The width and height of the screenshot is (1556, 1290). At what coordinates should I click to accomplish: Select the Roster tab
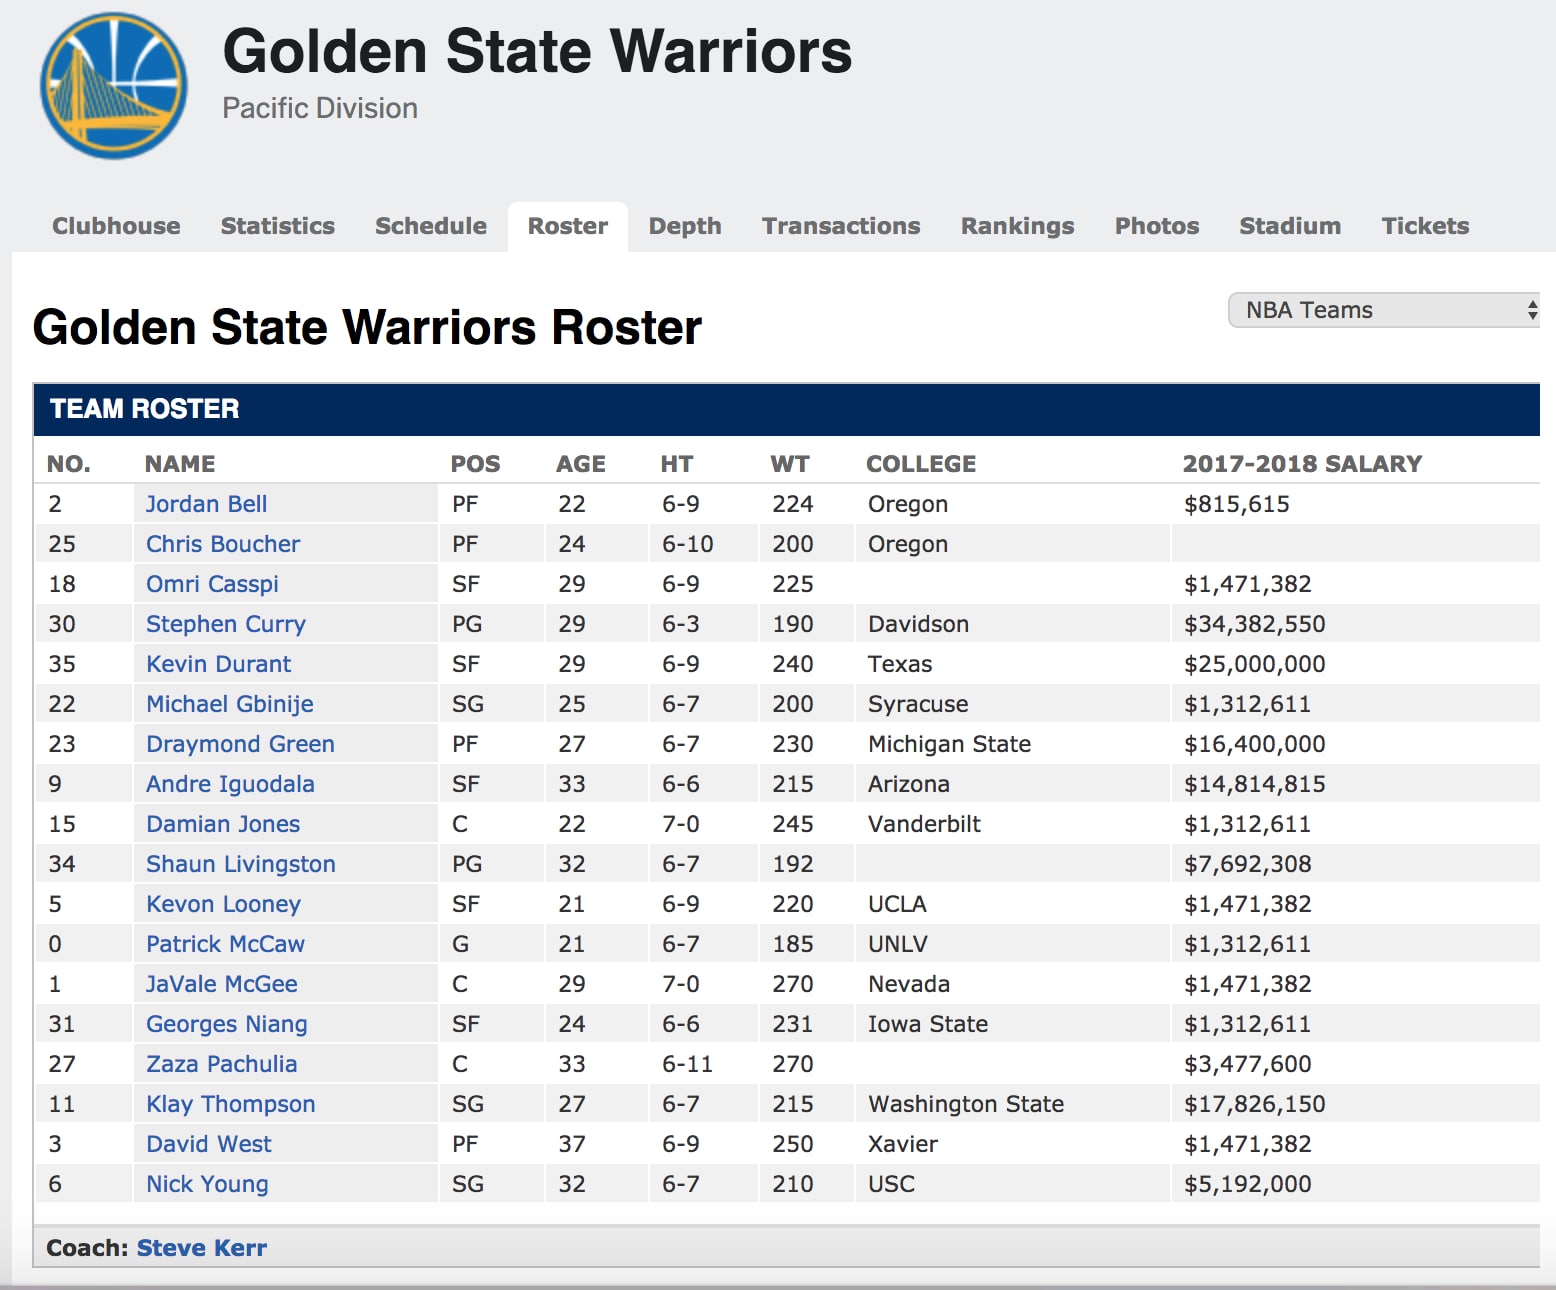[568, 226]
